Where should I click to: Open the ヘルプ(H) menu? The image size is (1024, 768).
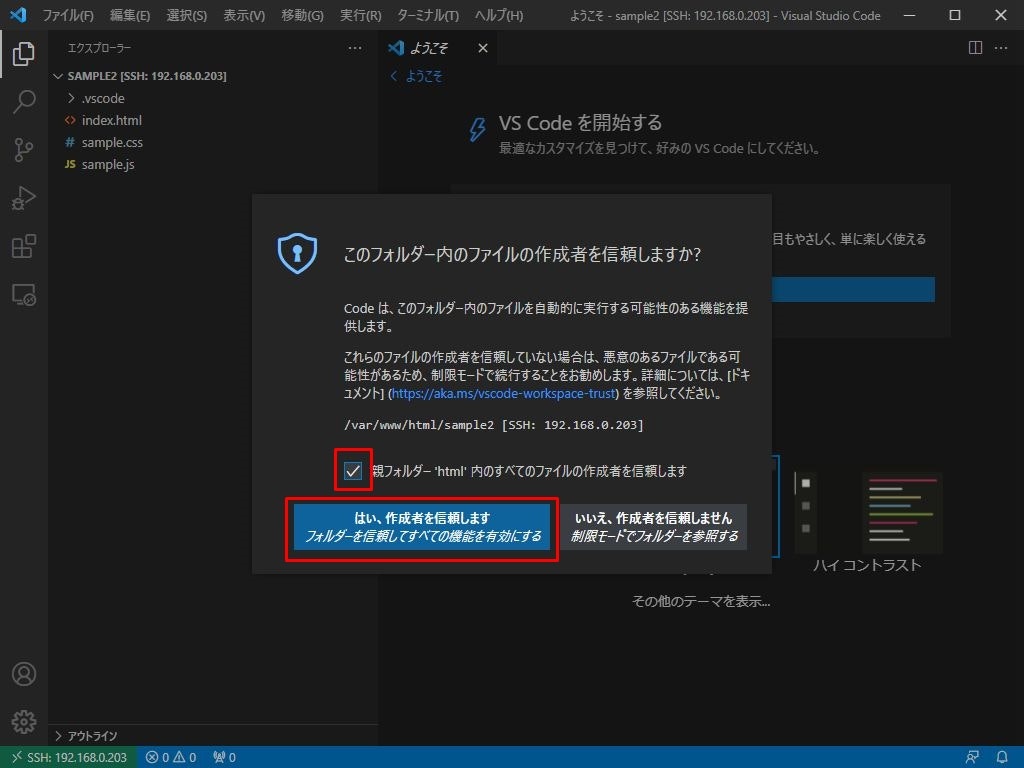point(499,15)
